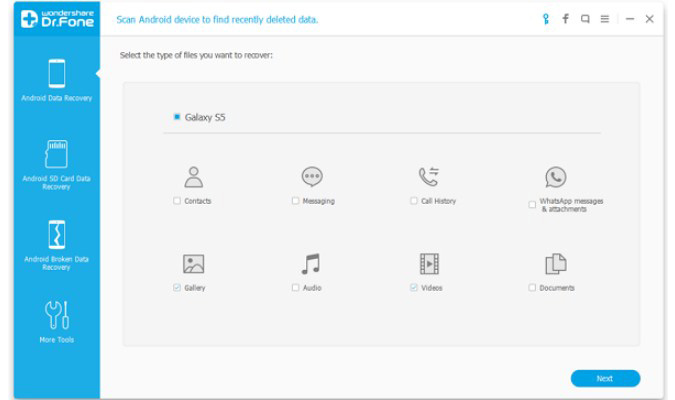Click the Next button
Viewport: 675px width, 400px height.
[605, 378]
